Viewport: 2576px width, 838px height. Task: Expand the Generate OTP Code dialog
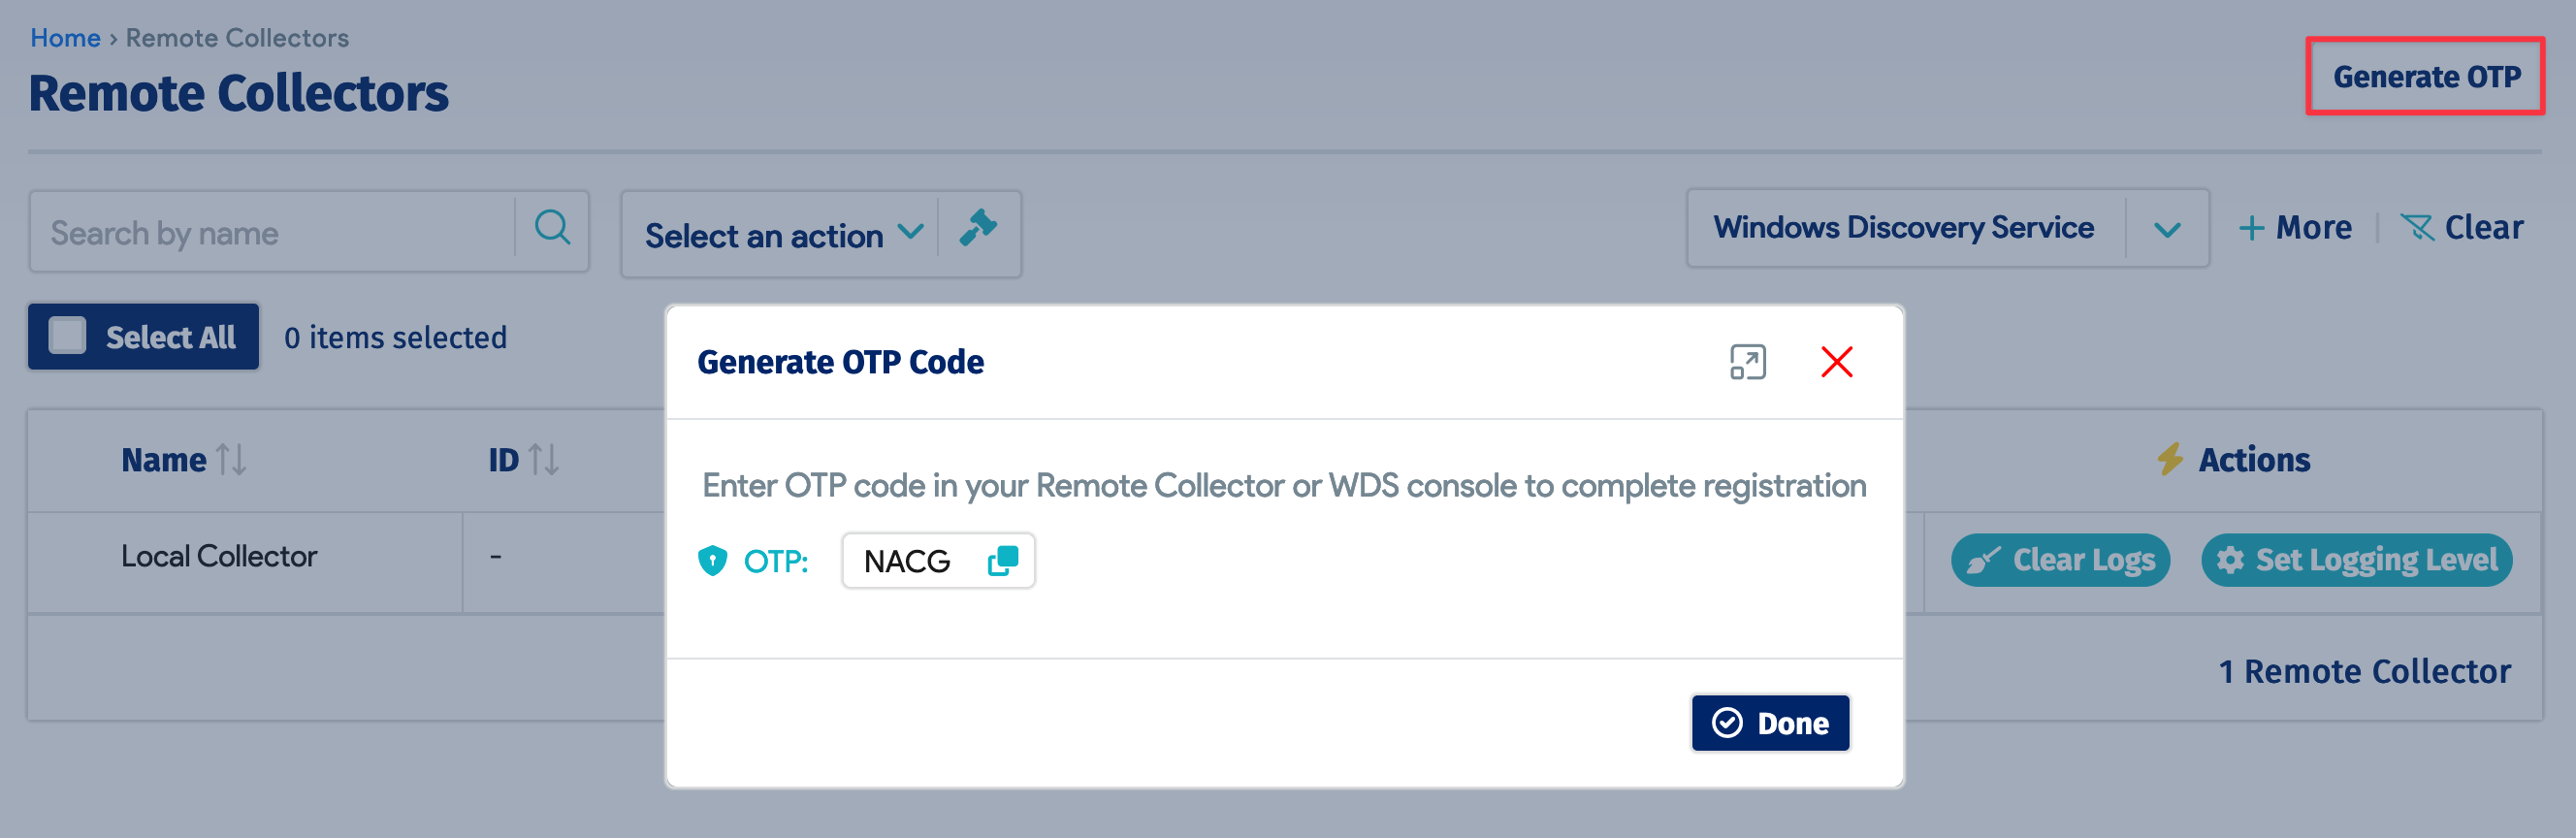point(1749,362)
